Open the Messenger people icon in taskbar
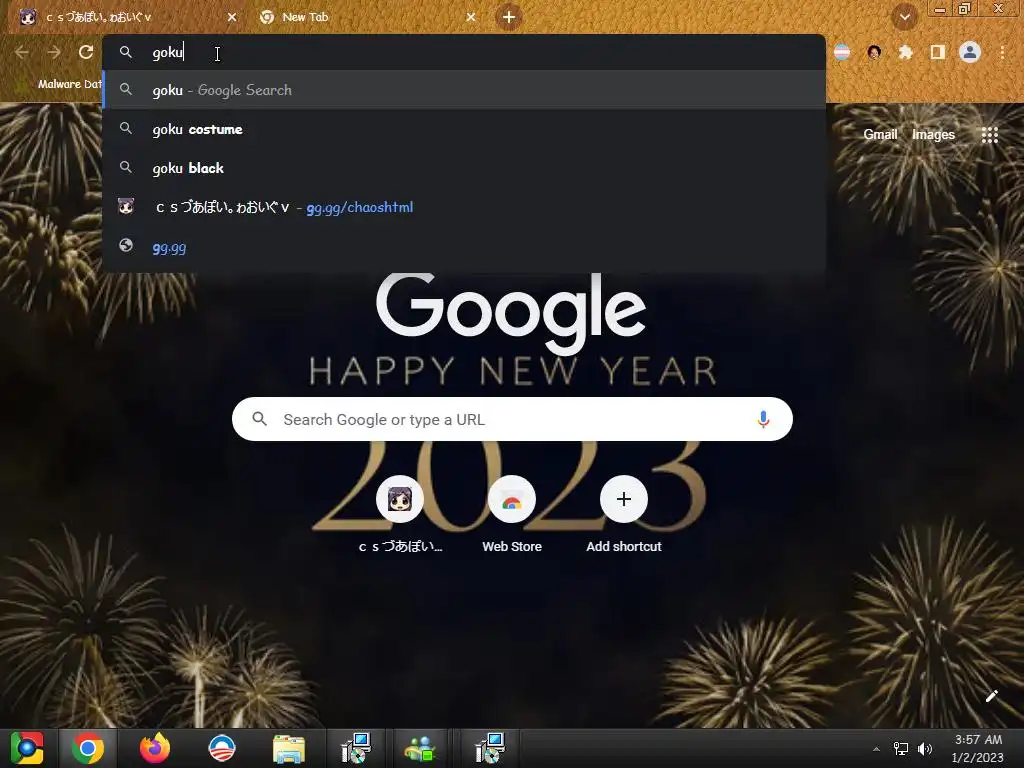This screenshot has height=768, width=1024. click(x=419, y=748)
